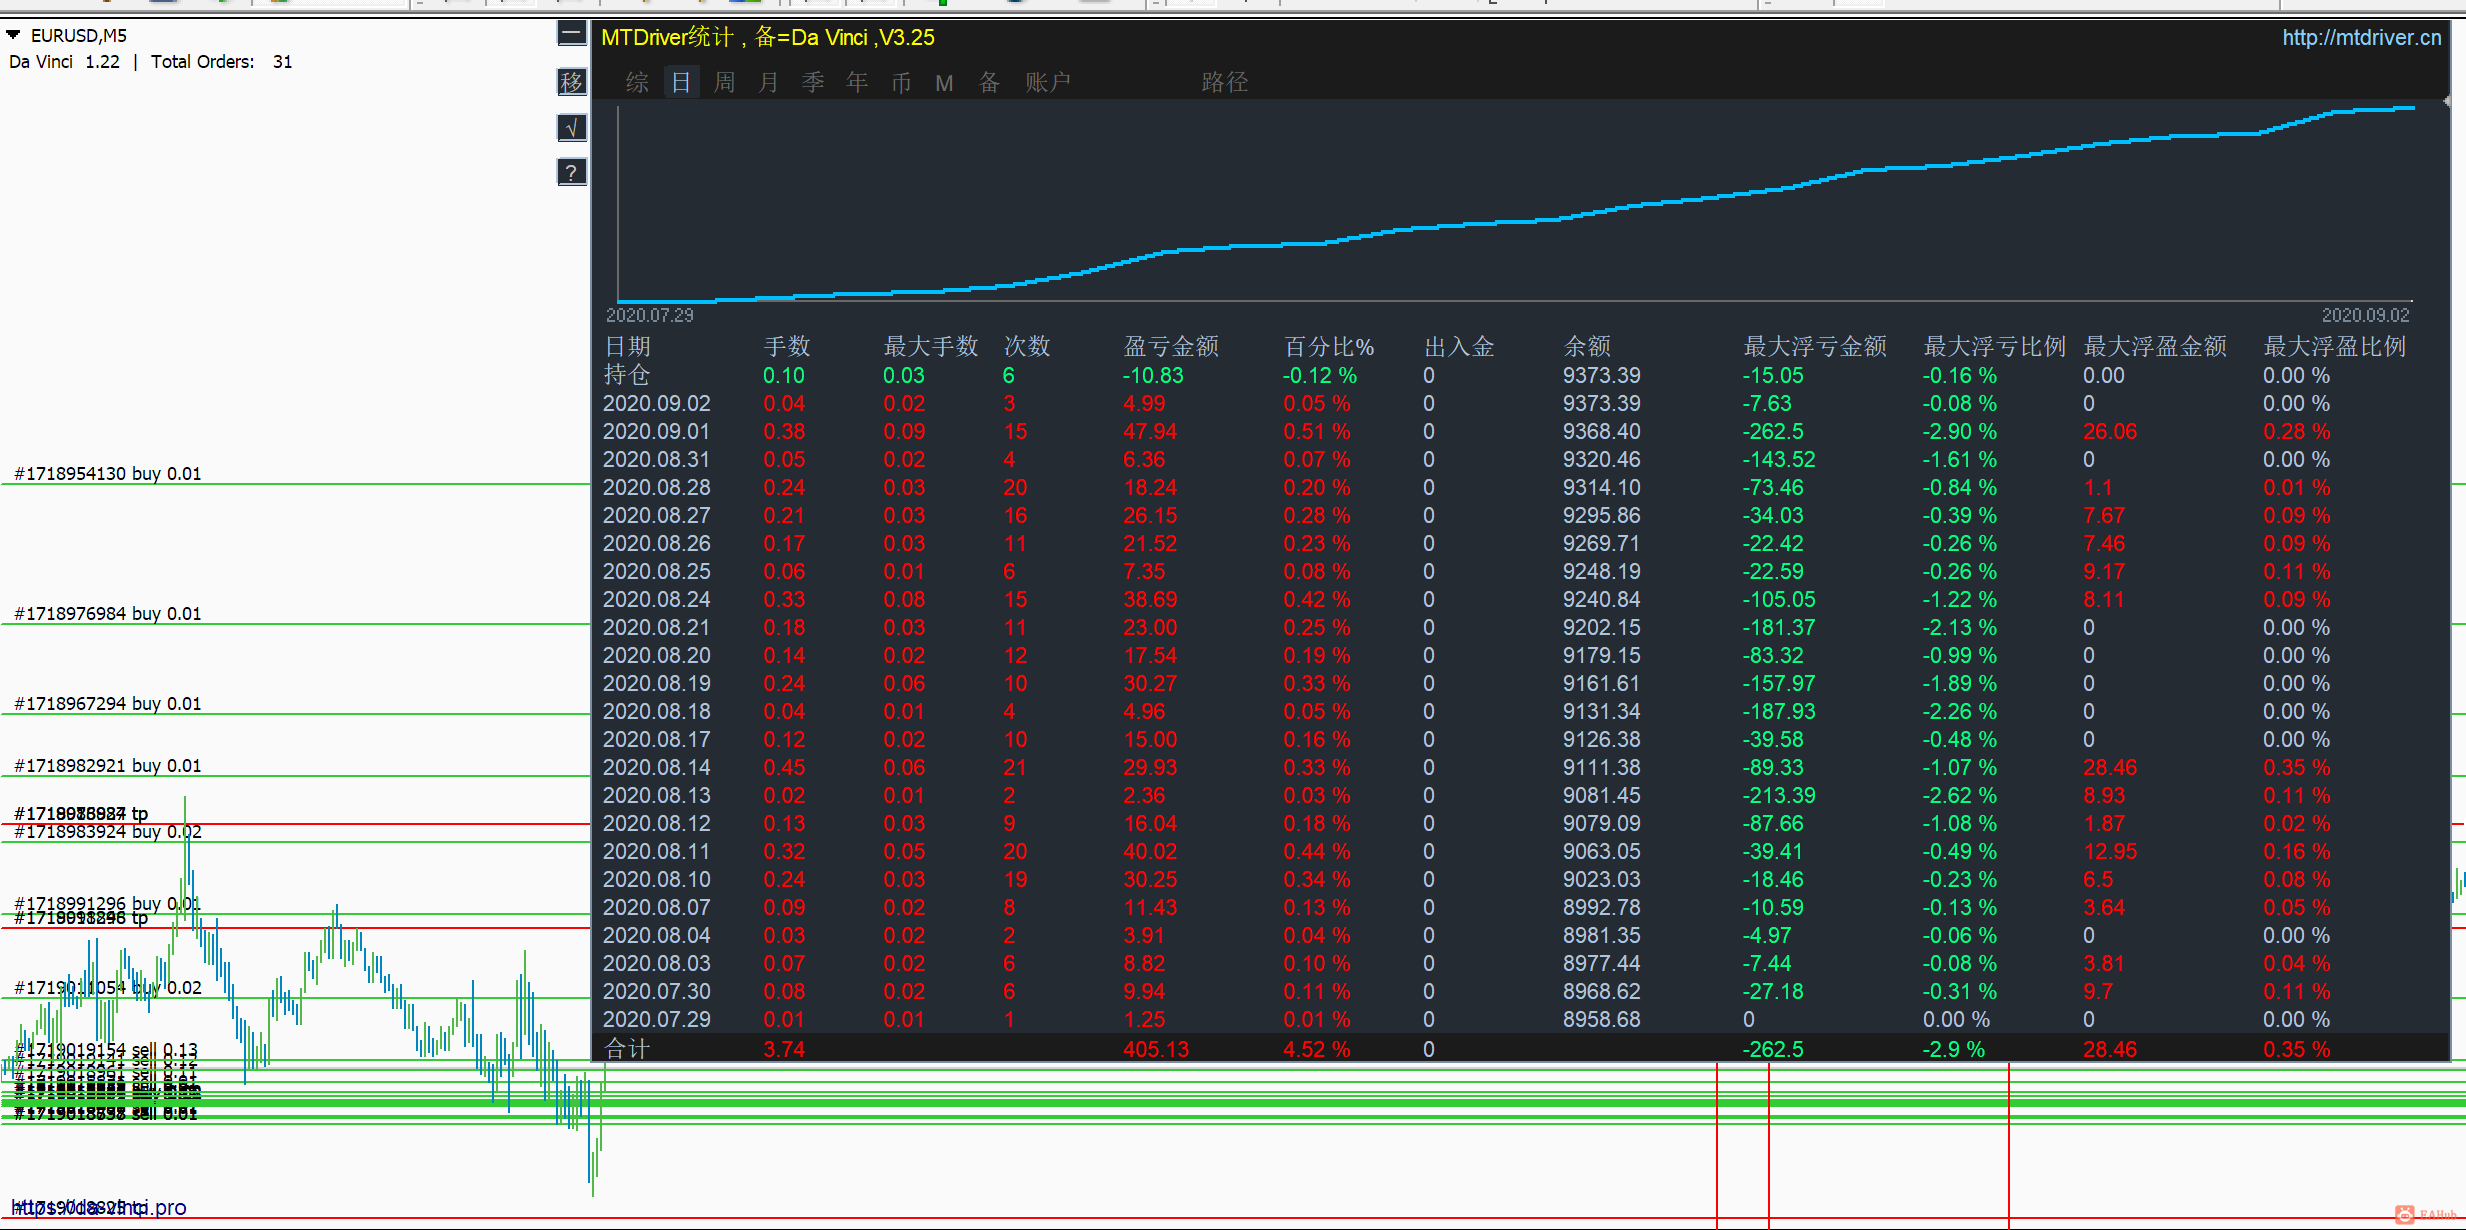Click order label #1718982921 buy 0.01
Image resolution: width=2466 pixels, height=1230 pixels.
click(108, 765)
